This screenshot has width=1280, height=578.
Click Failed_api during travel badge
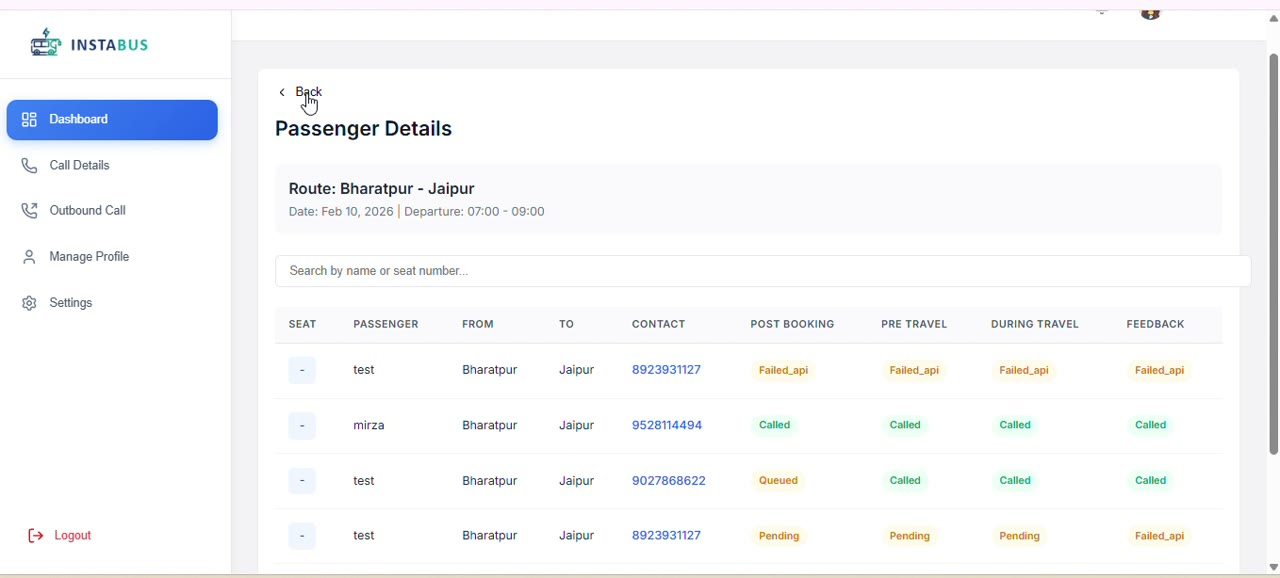(x=1025, y=370)
